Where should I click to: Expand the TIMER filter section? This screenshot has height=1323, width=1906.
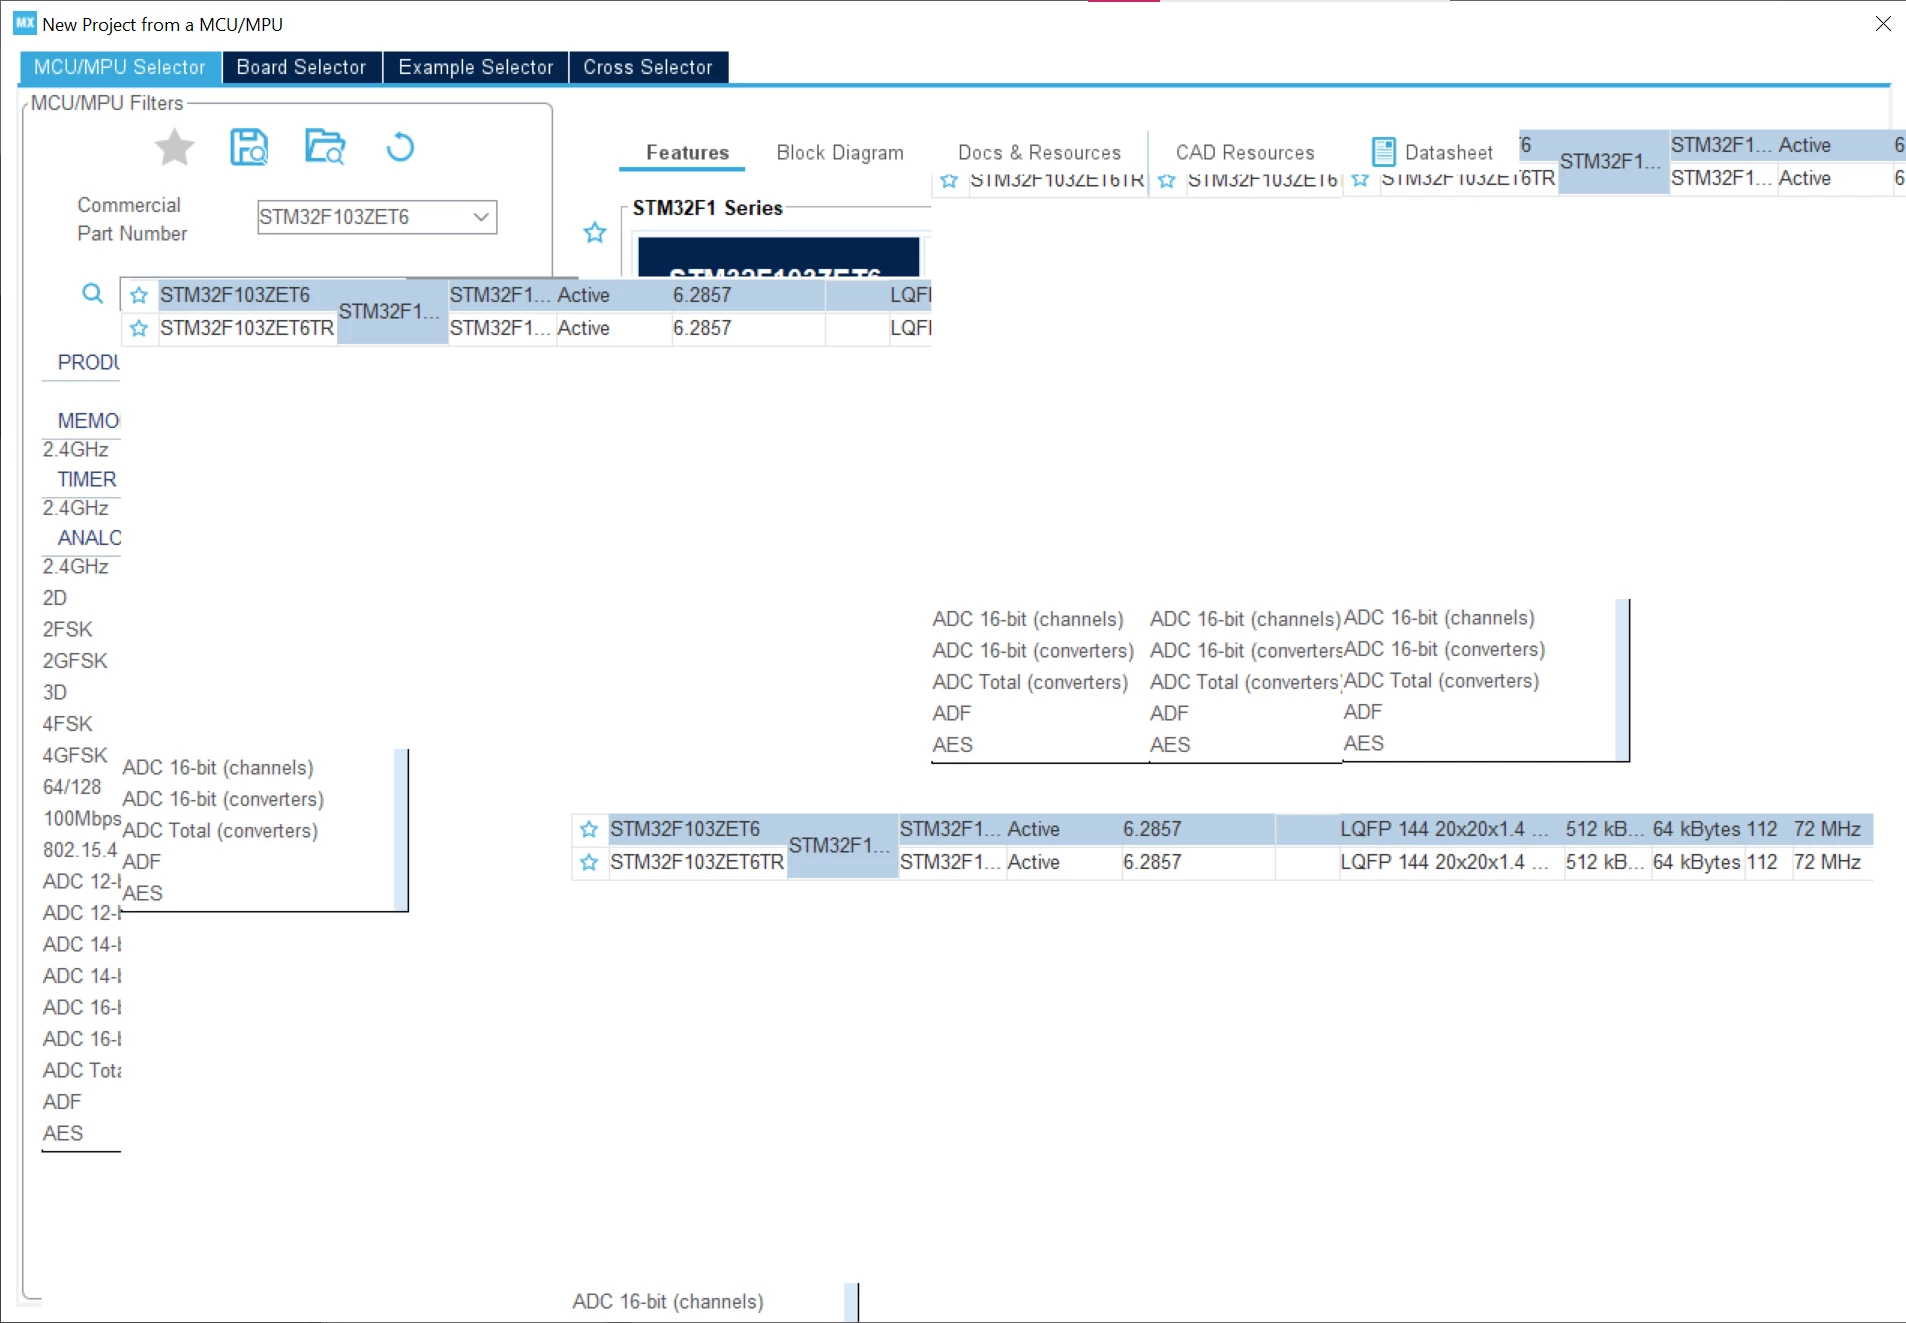(87, 479)
